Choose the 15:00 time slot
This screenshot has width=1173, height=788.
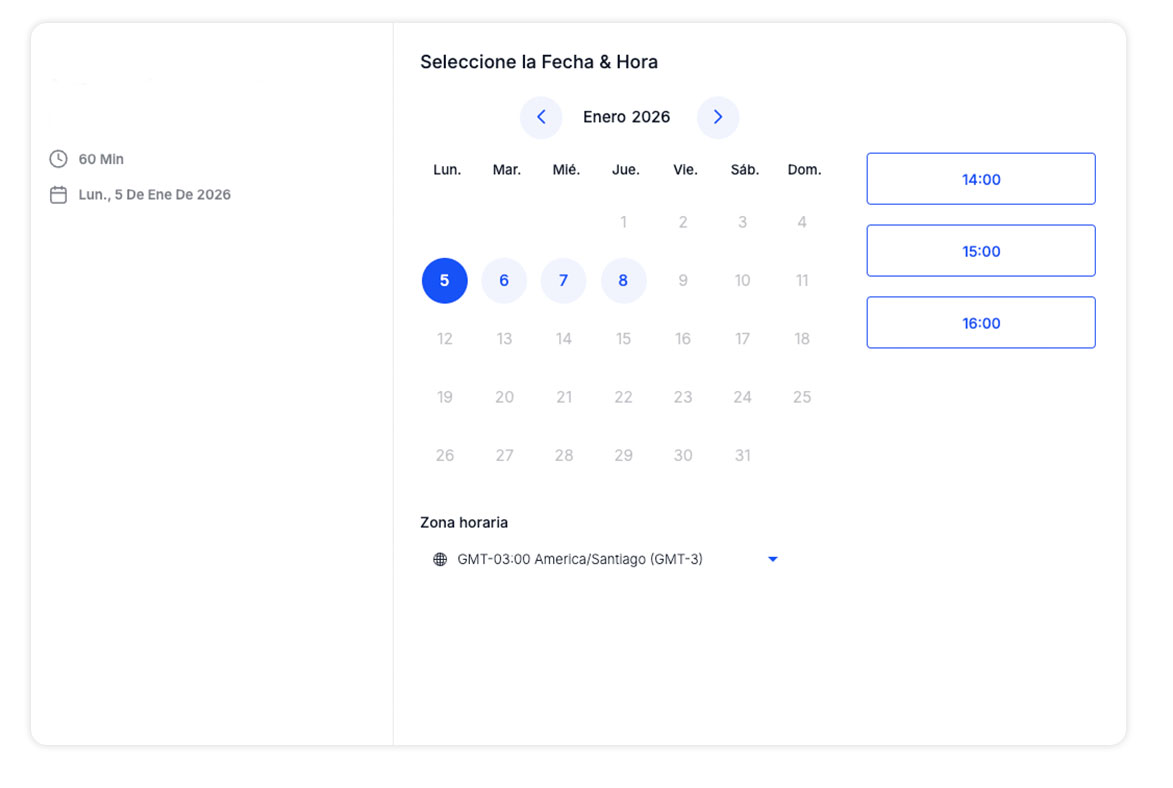point(980,251)
